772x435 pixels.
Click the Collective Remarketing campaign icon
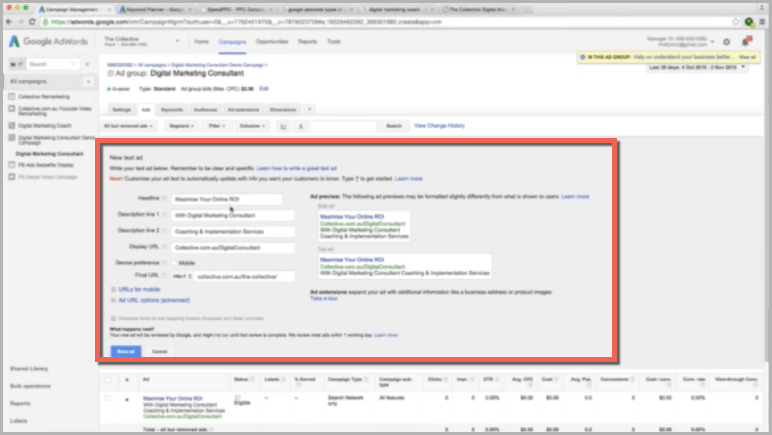tap(12, 96)
